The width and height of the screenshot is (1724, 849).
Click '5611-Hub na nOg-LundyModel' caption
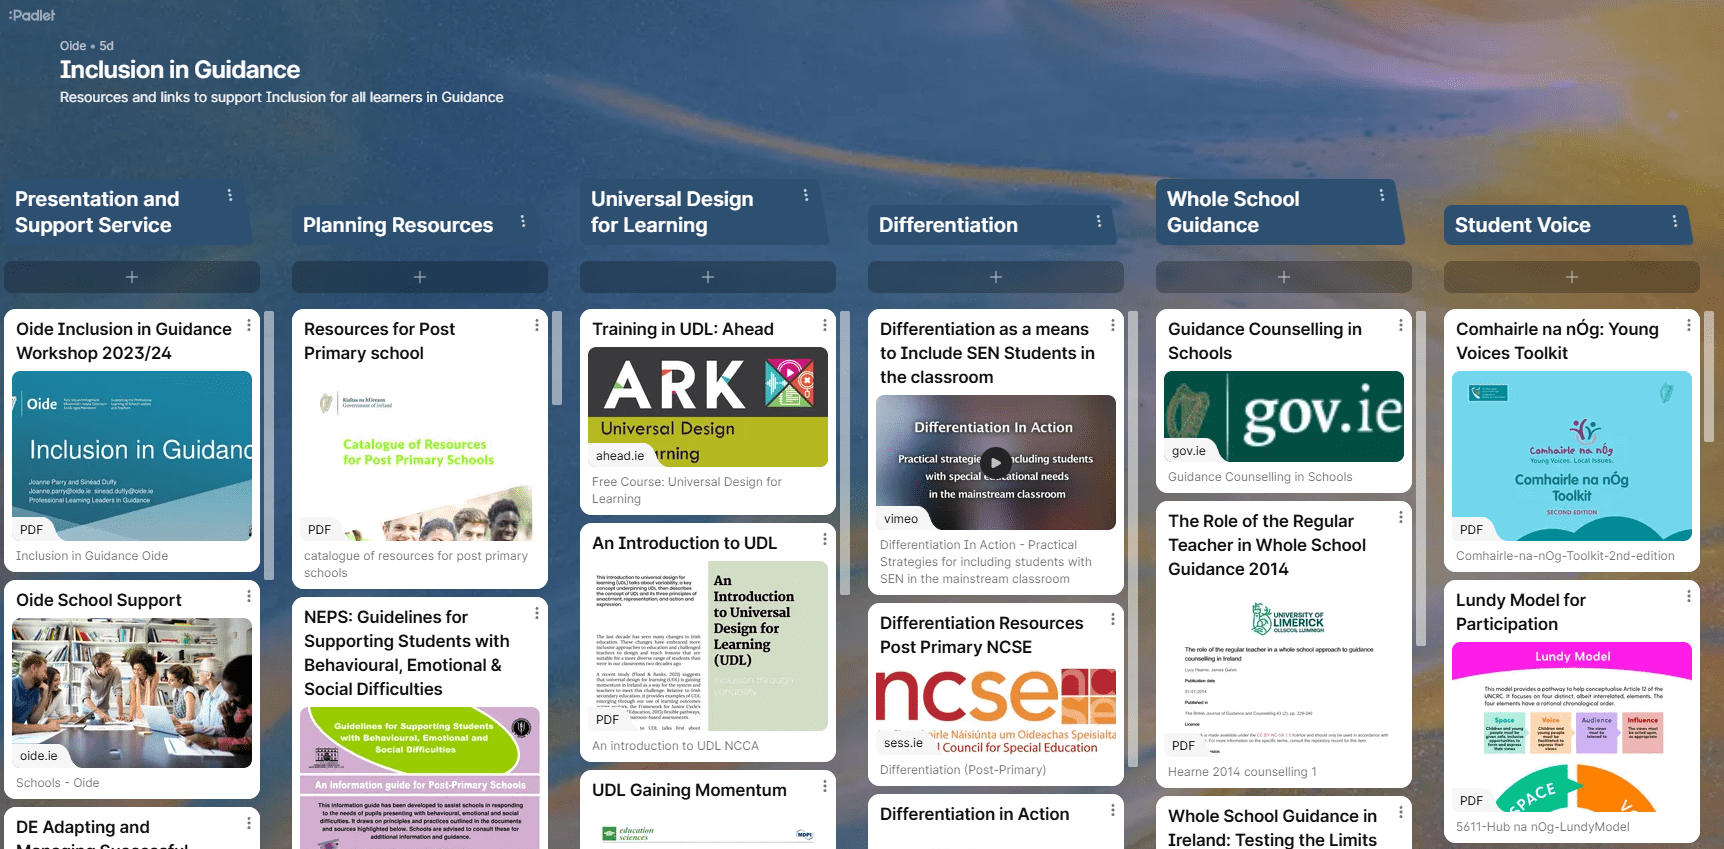click(1543, 827)
